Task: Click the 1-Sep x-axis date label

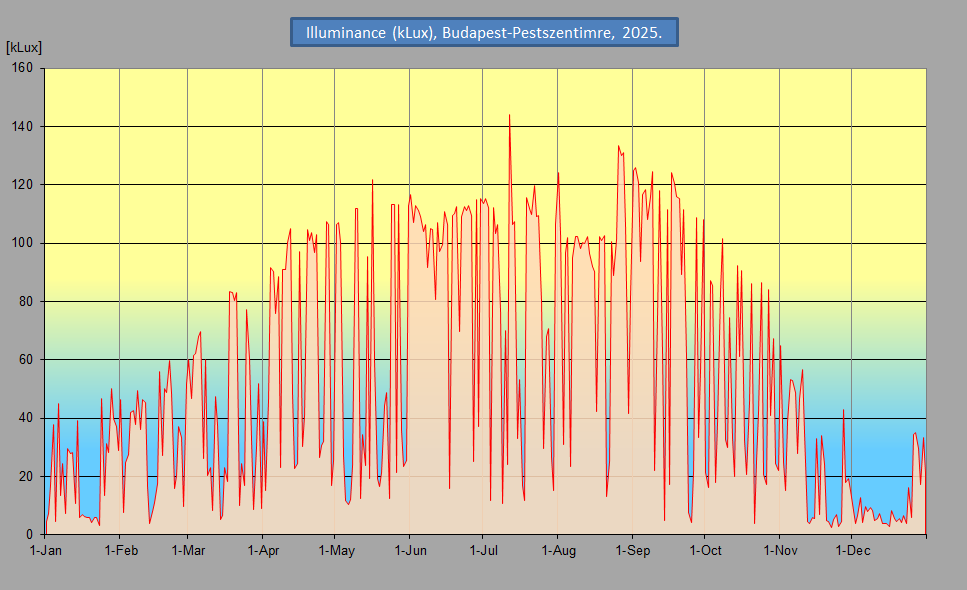Action: tap(633, 551)
